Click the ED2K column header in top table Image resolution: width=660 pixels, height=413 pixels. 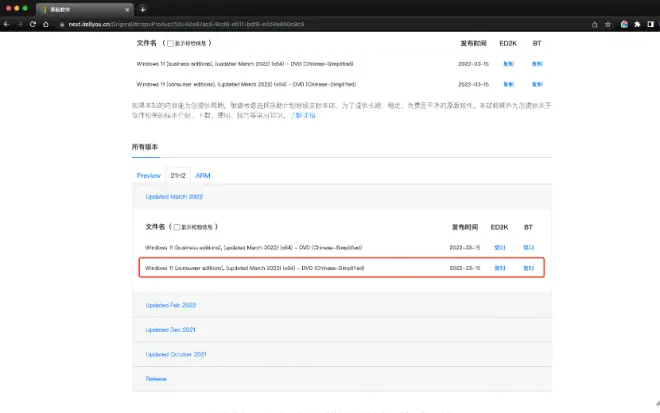(x=508, y=43)
